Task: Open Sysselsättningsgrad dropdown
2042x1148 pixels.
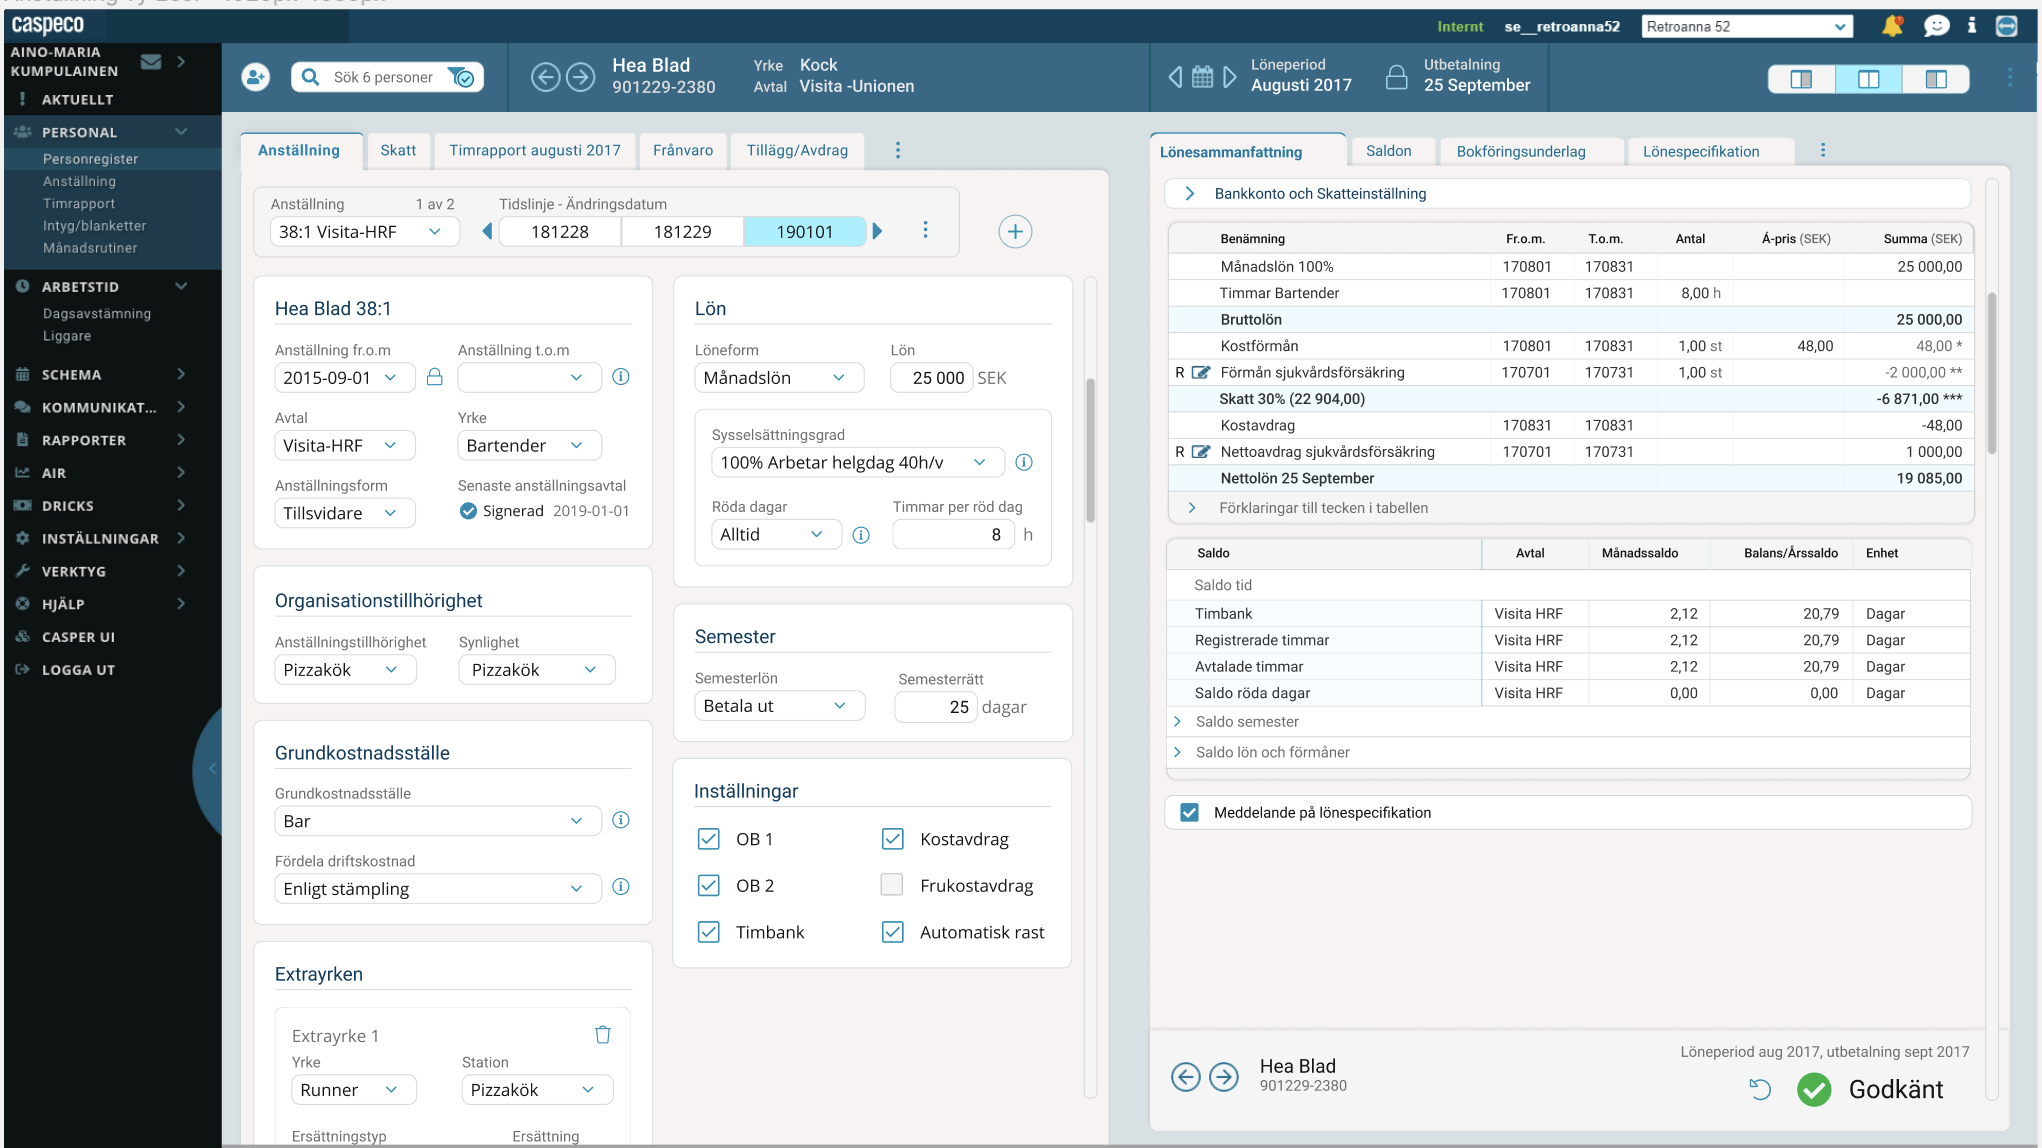Action: [x=857, y=462]
